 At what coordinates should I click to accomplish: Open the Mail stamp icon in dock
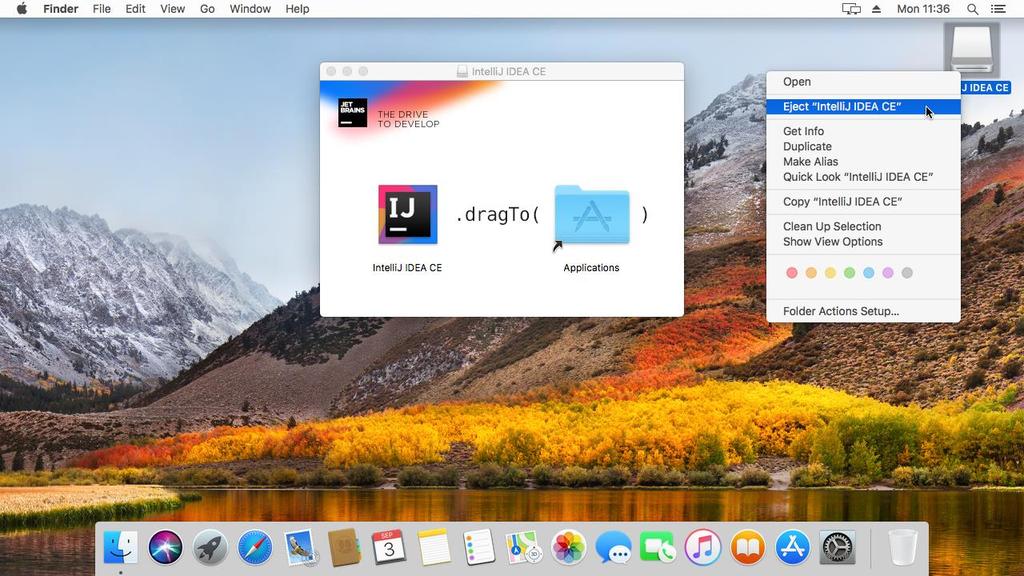pyautogui.click(x=300, y=547)
